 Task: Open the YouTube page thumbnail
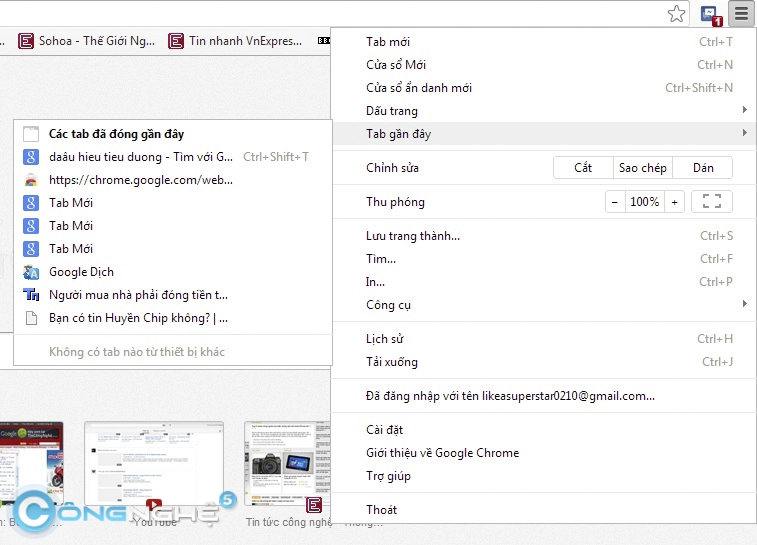[154, 464]
